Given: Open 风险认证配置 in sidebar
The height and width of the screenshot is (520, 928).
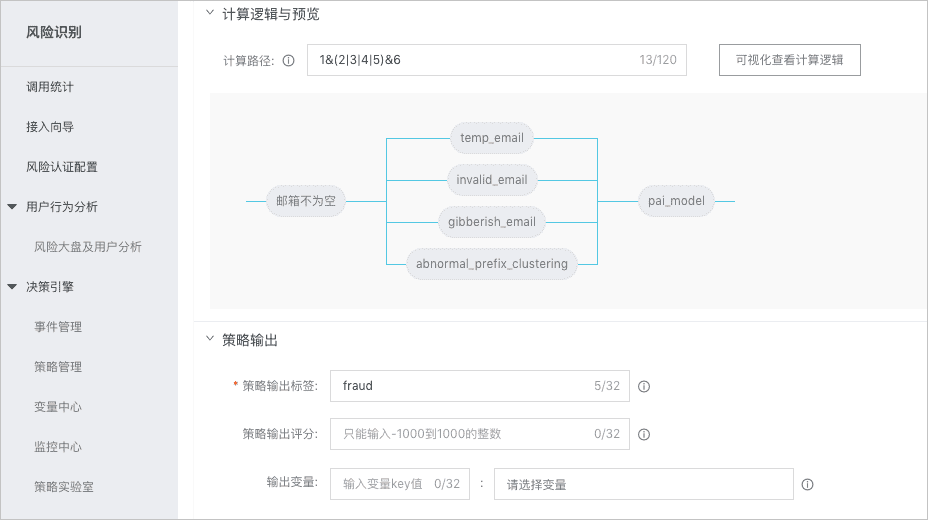Looking at the screenshot, I should [x=62, y=167].
